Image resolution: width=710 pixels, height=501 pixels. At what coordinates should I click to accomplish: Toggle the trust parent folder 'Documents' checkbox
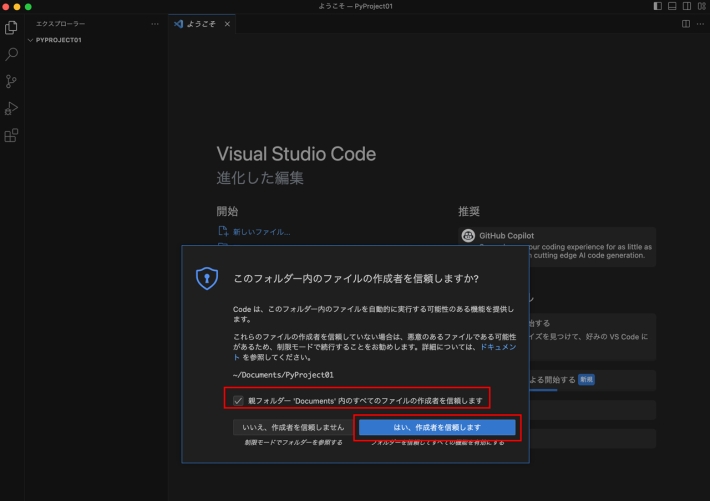tap(238, 400)
